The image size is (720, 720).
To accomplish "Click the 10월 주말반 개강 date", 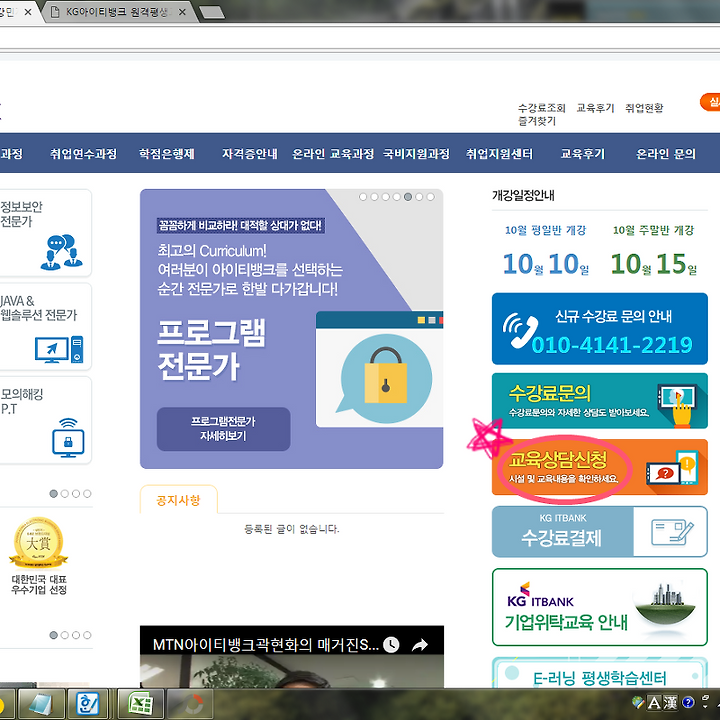I will [x=653, y=264].
